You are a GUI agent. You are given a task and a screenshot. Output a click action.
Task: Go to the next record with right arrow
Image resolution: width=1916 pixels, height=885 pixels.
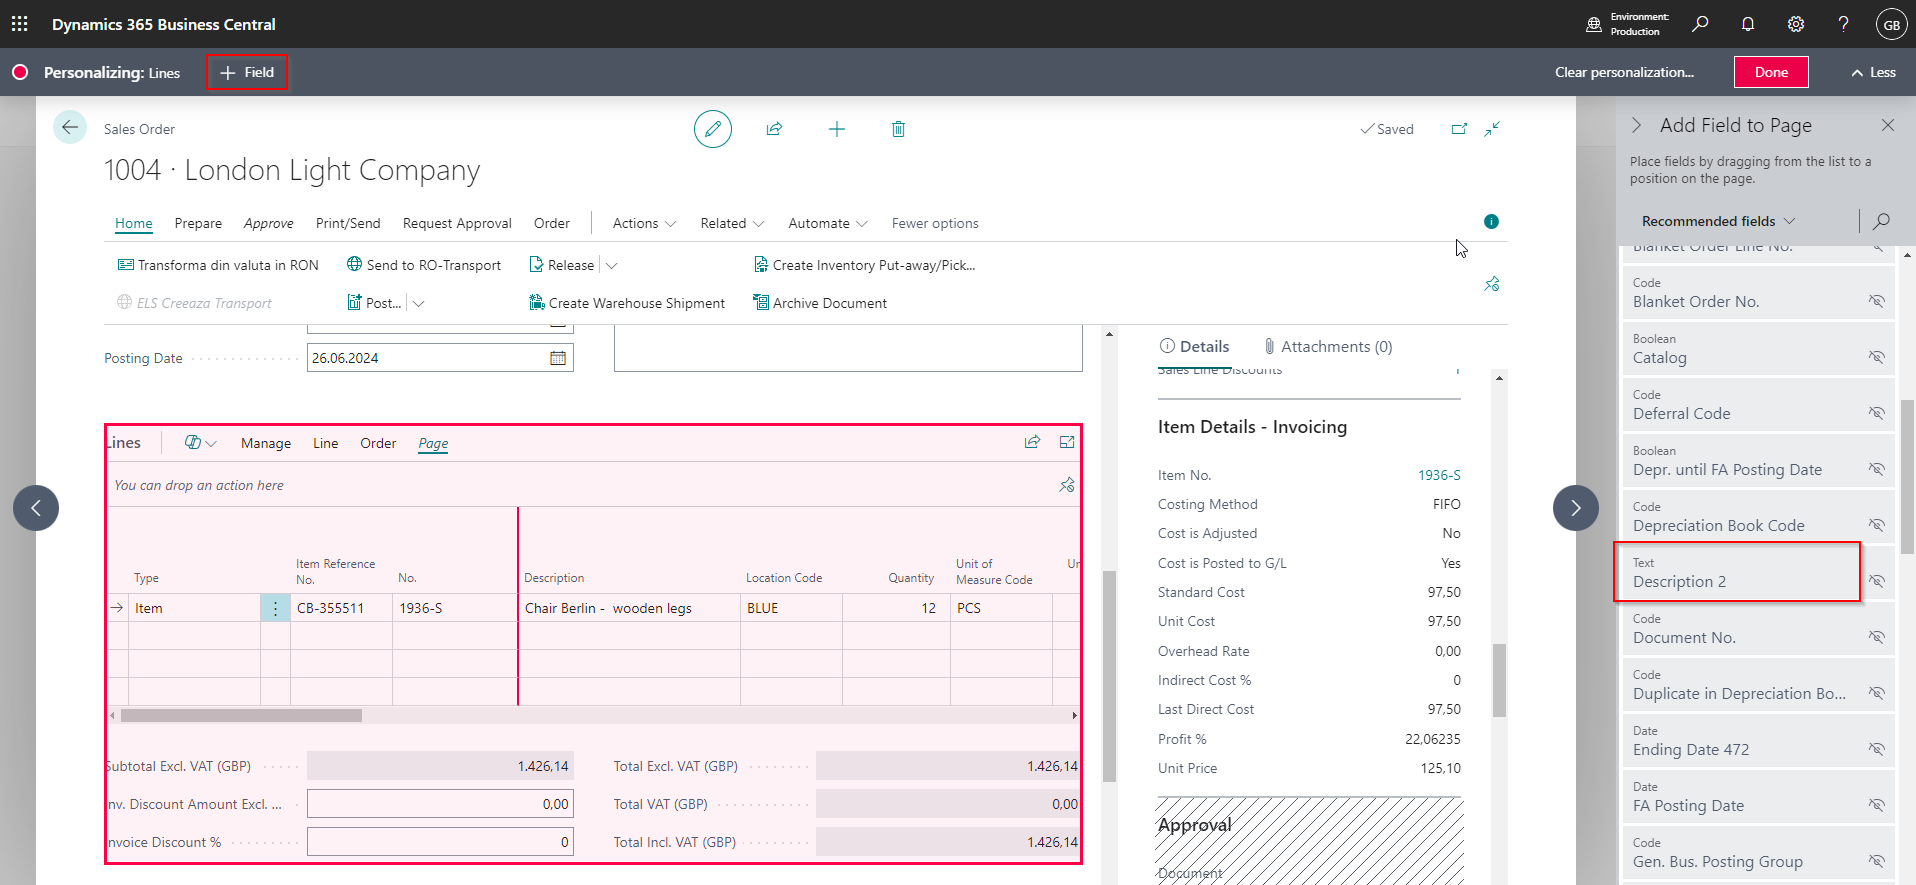coord(1575,508)
